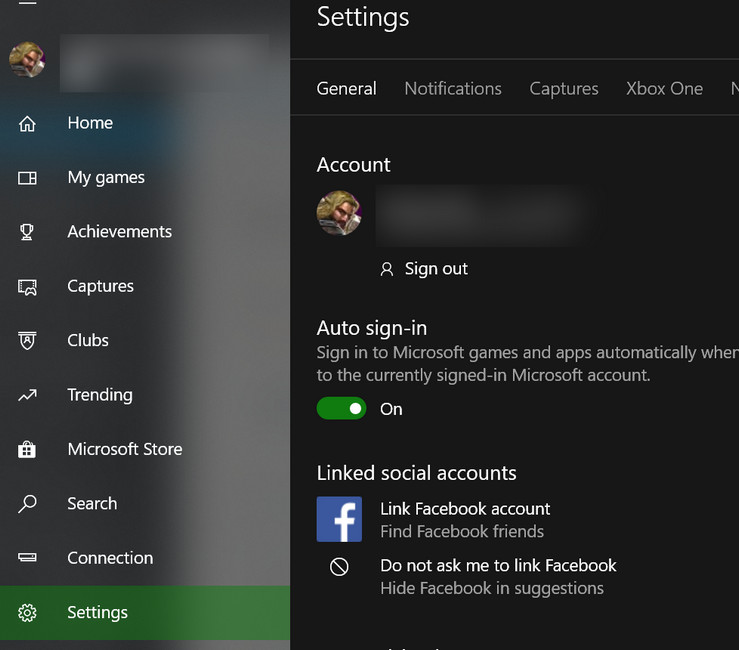Click the Search magnifier icon

27,503
